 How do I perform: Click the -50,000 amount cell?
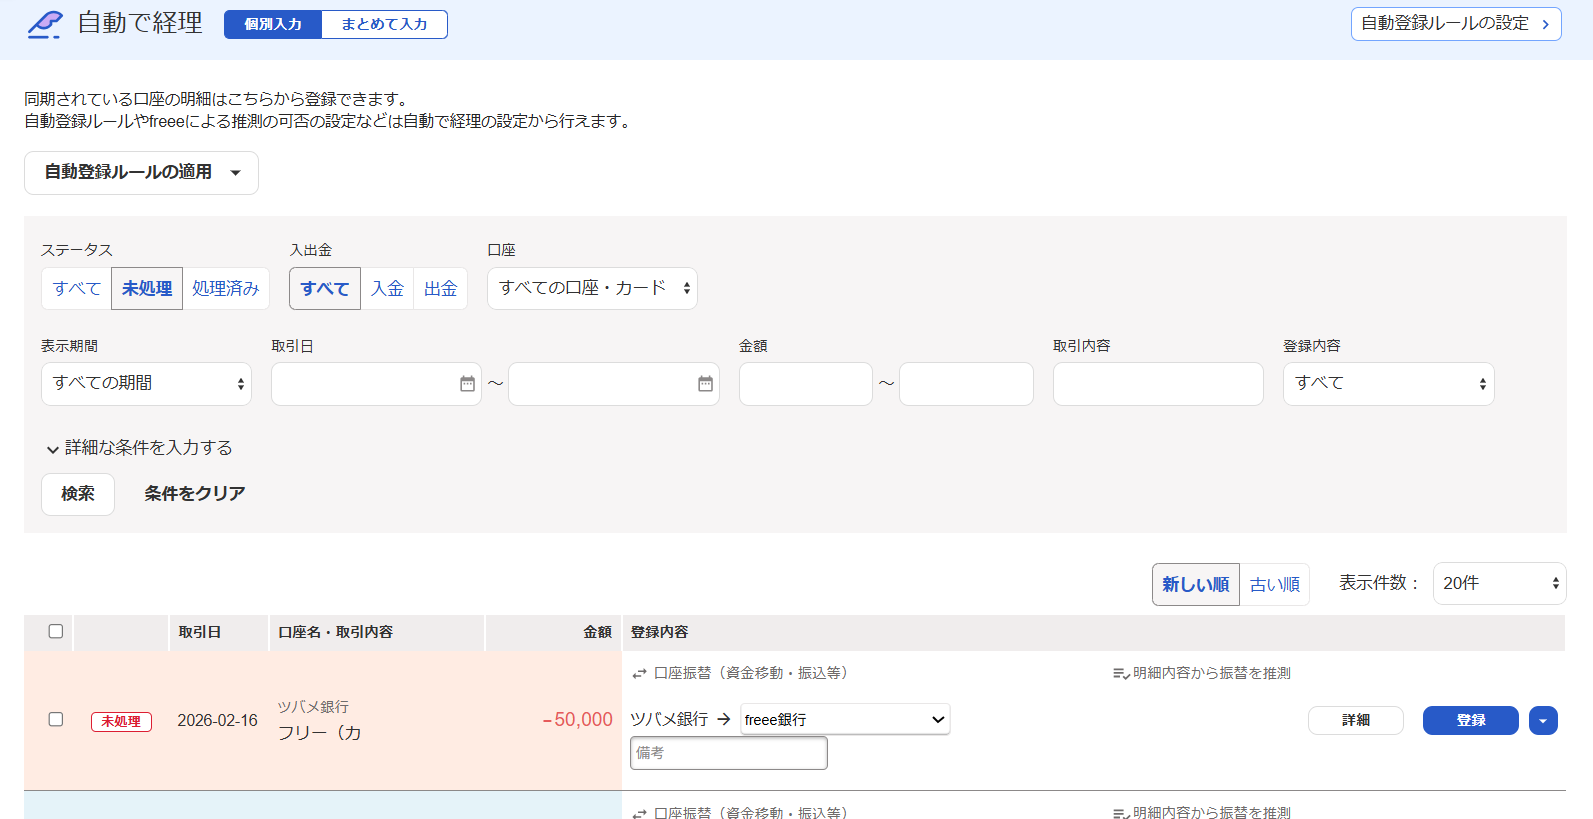[577, 719]
